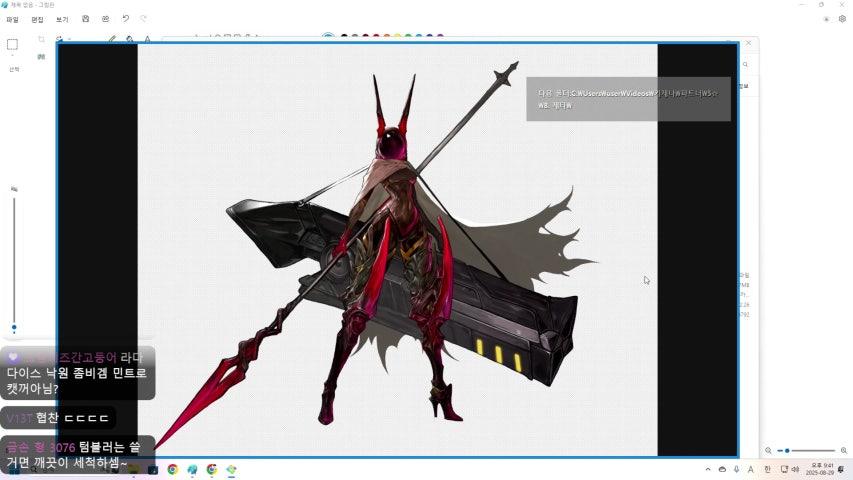Click the Save icon in Paint's title bar

[85, 19]
